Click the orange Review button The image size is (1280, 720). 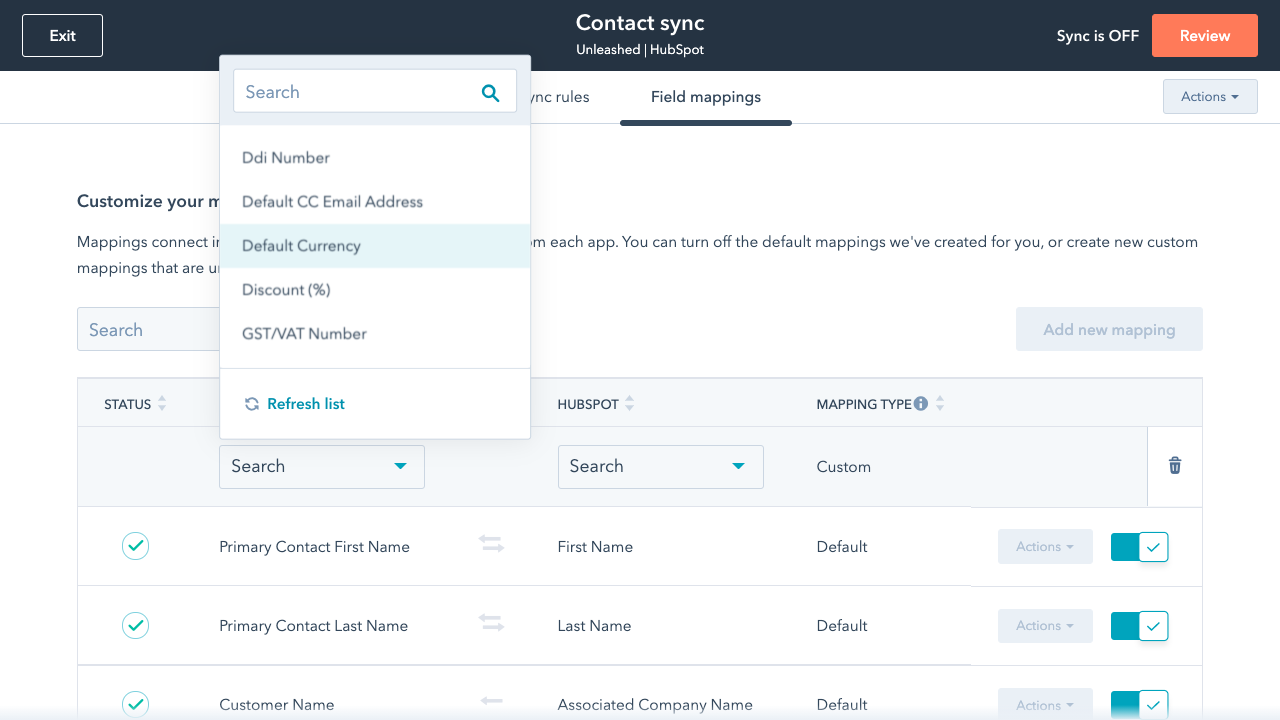click(1204, 36)
